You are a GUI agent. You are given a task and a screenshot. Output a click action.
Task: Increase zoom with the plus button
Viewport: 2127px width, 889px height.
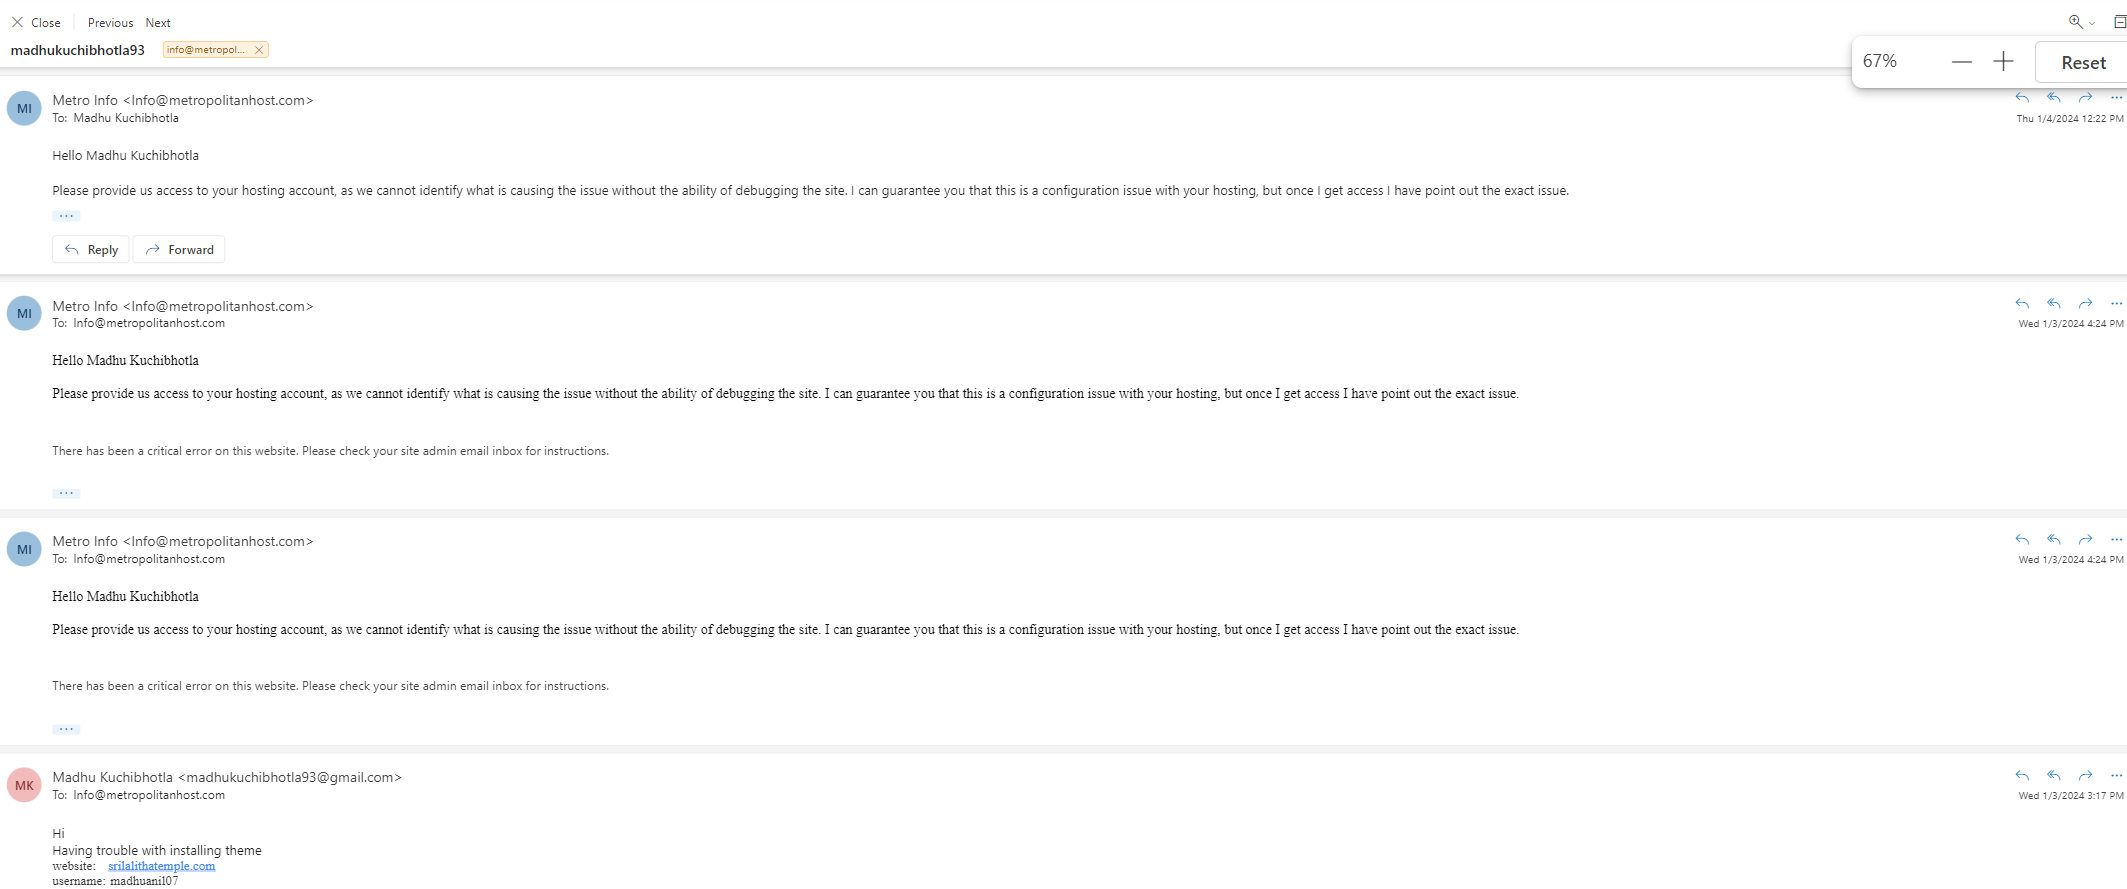[2003, 62]
